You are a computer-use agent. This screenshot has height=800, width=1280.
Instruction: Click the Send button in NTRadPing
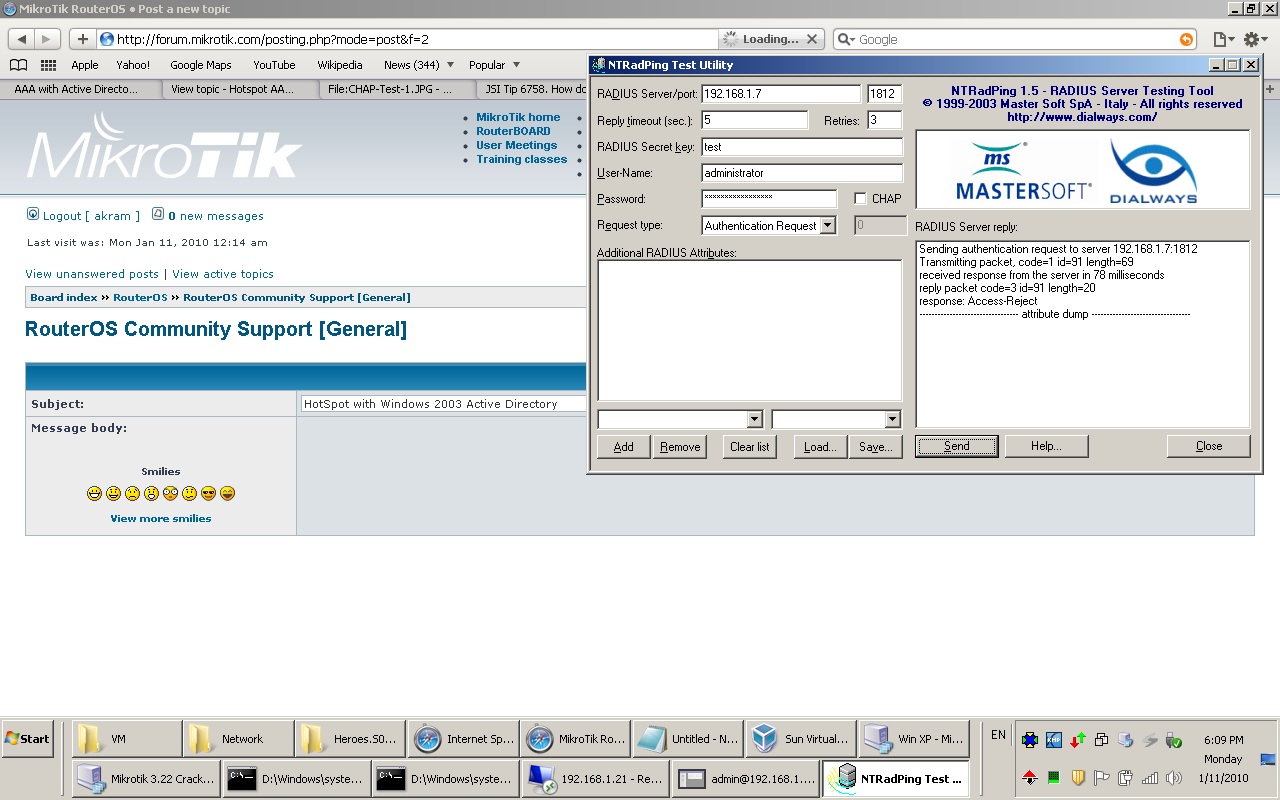pos(957,446)
